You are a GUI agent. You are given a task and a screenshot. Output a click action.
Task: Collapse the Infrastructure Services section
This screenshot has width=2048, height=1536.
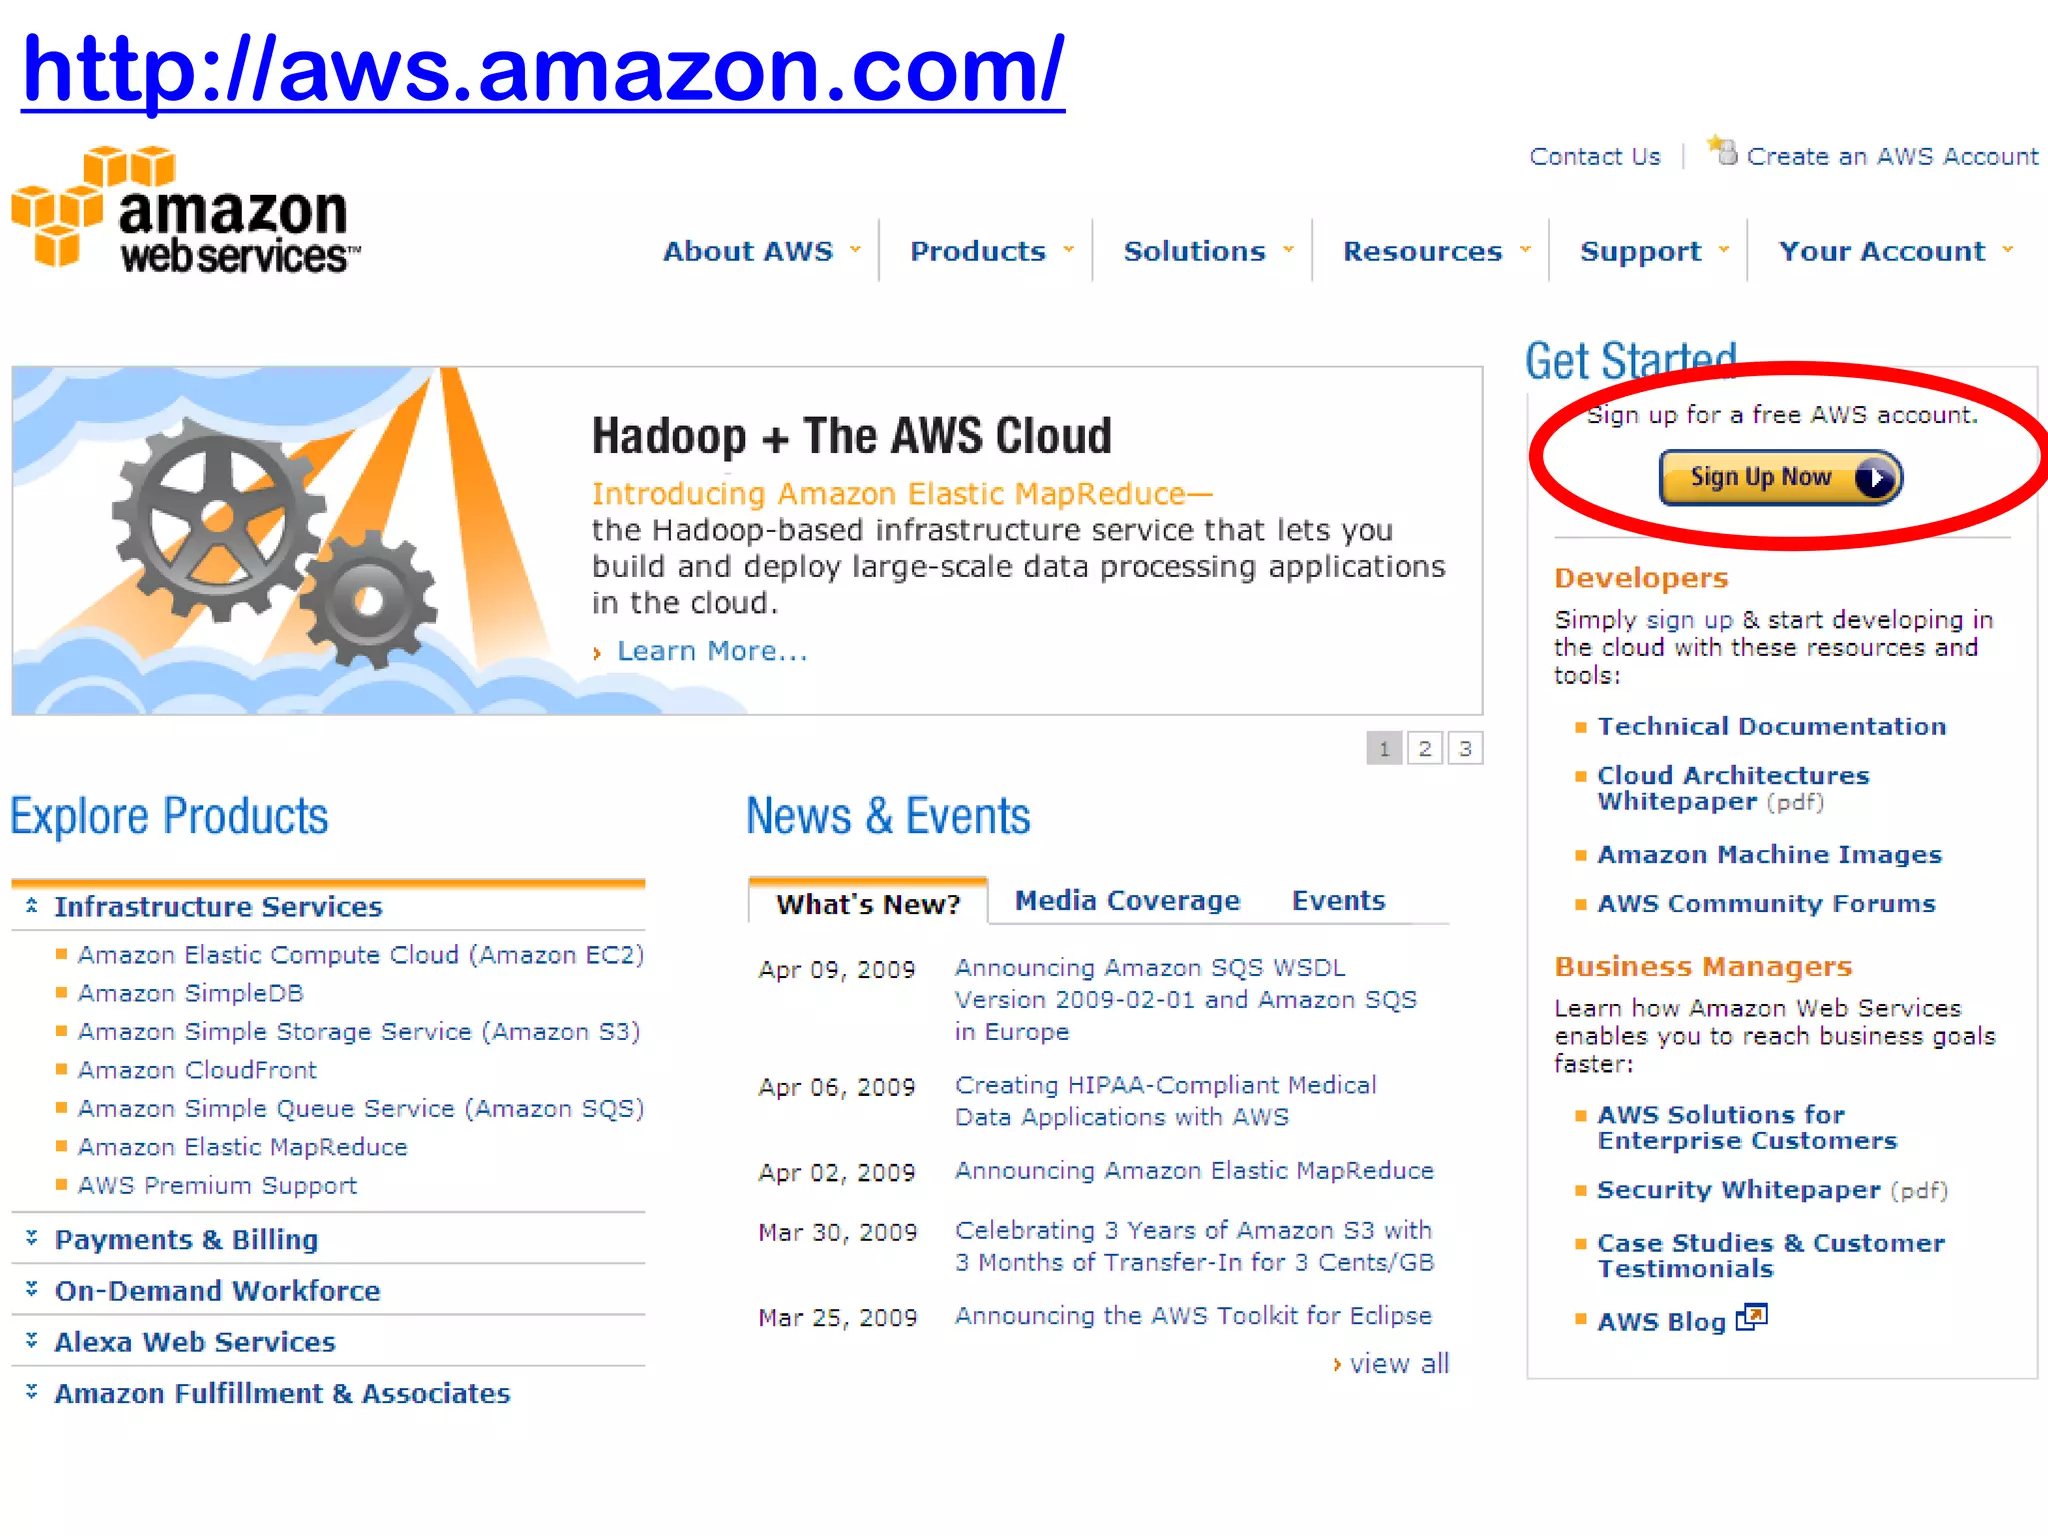point(218,906)
